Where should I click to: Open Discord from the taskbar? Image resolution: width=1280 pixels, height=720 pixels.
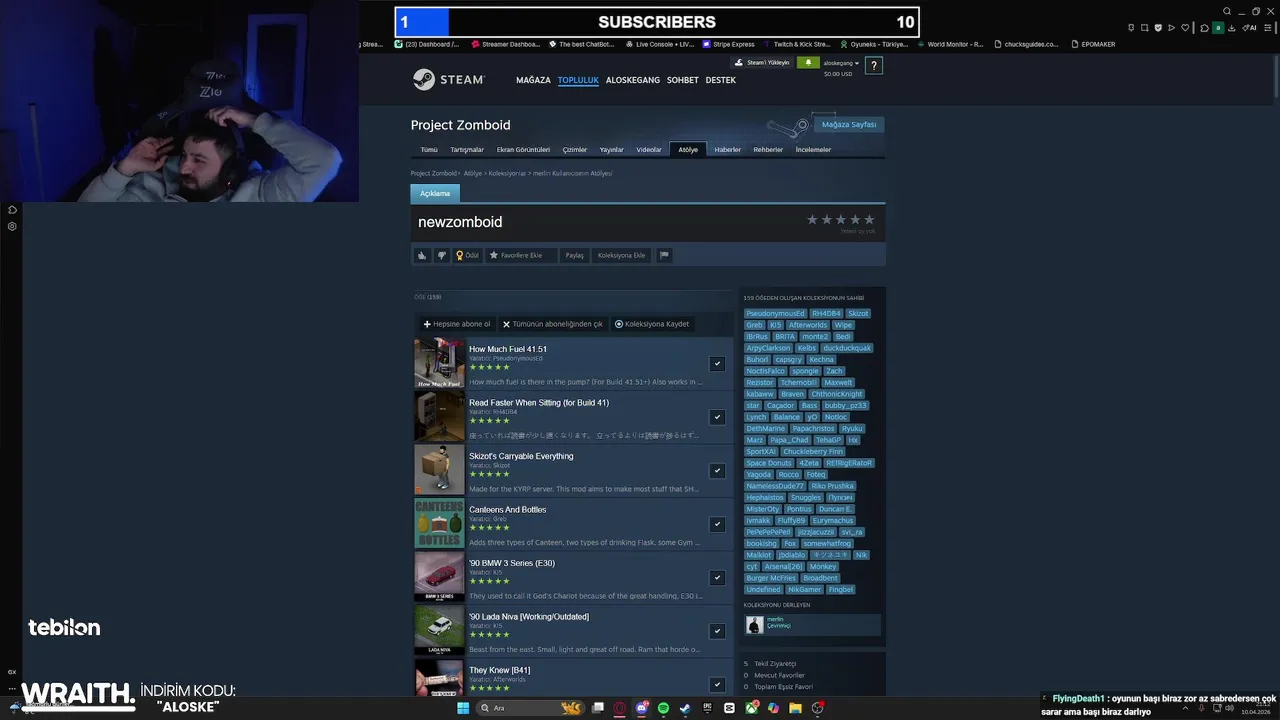(x=642, y=708)
